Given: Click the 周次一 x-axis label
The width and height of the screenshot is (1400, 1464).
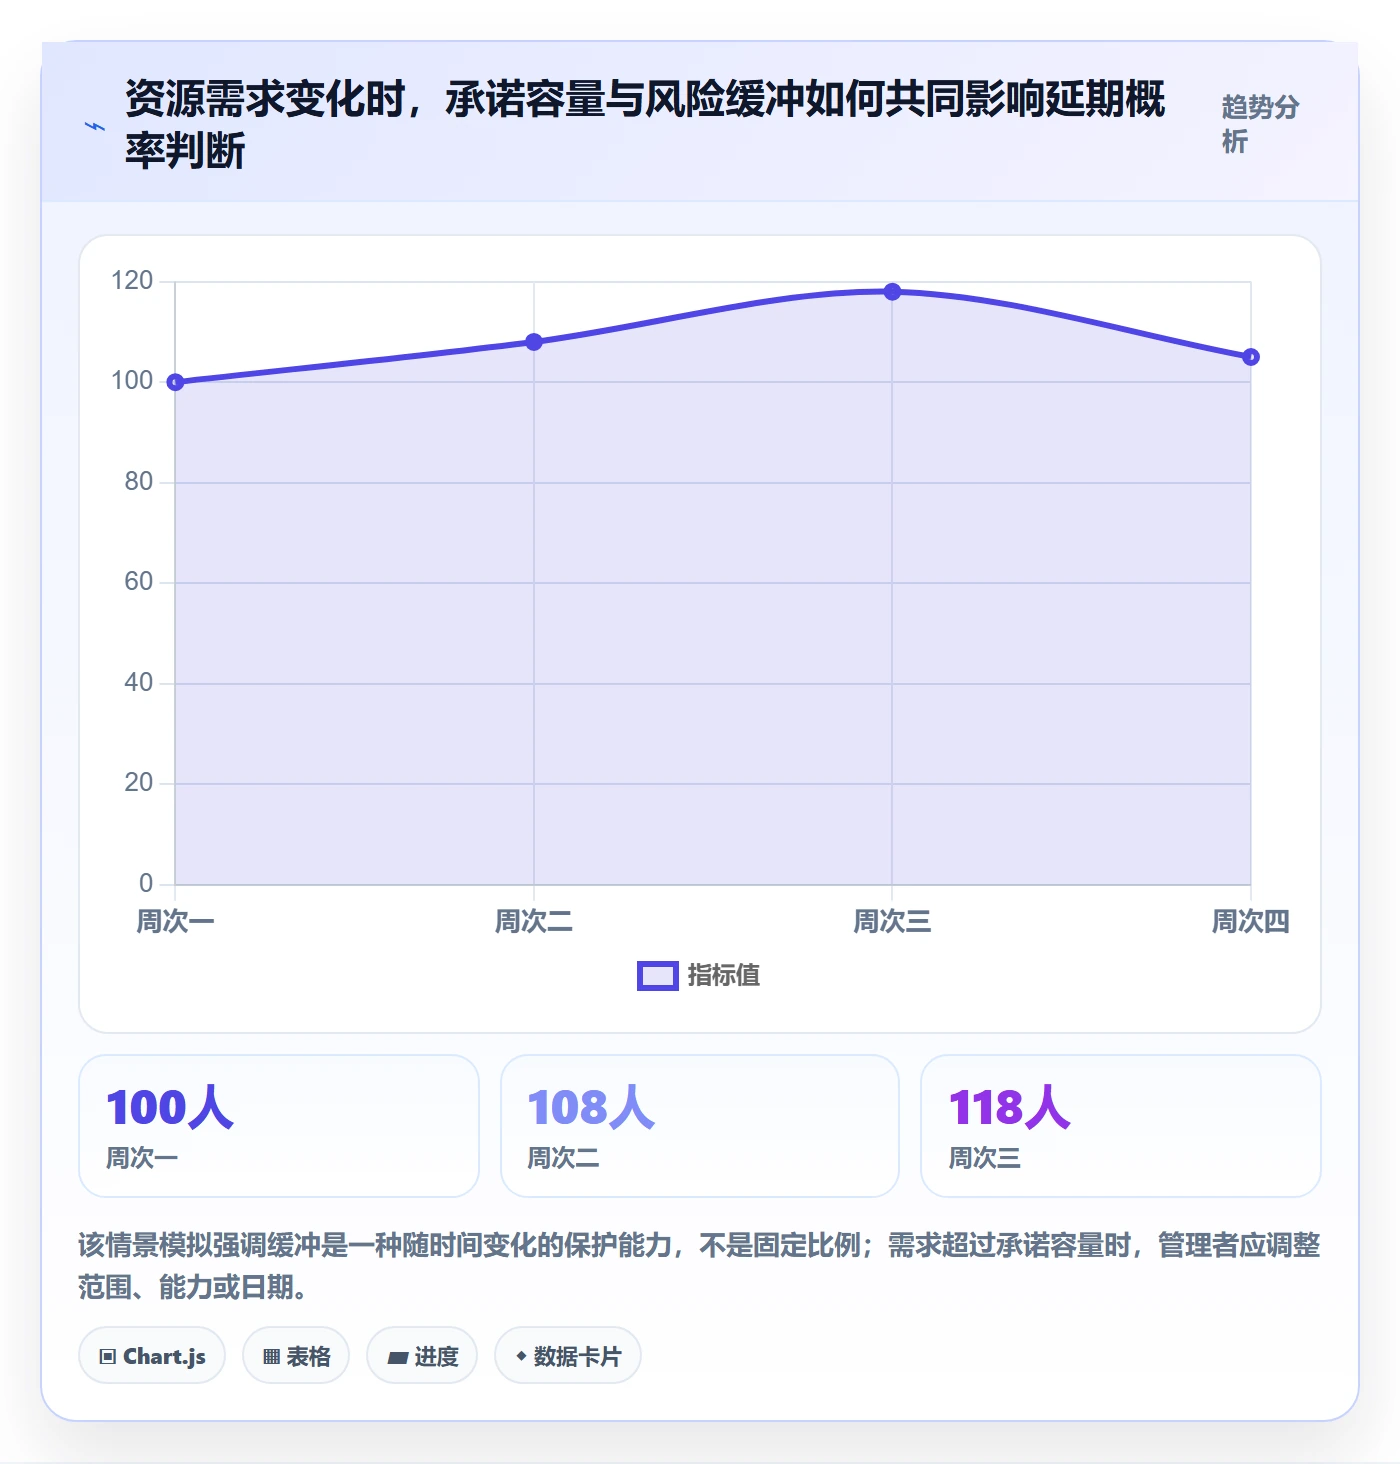Looking at the screenshot, I should click(175, 921).
